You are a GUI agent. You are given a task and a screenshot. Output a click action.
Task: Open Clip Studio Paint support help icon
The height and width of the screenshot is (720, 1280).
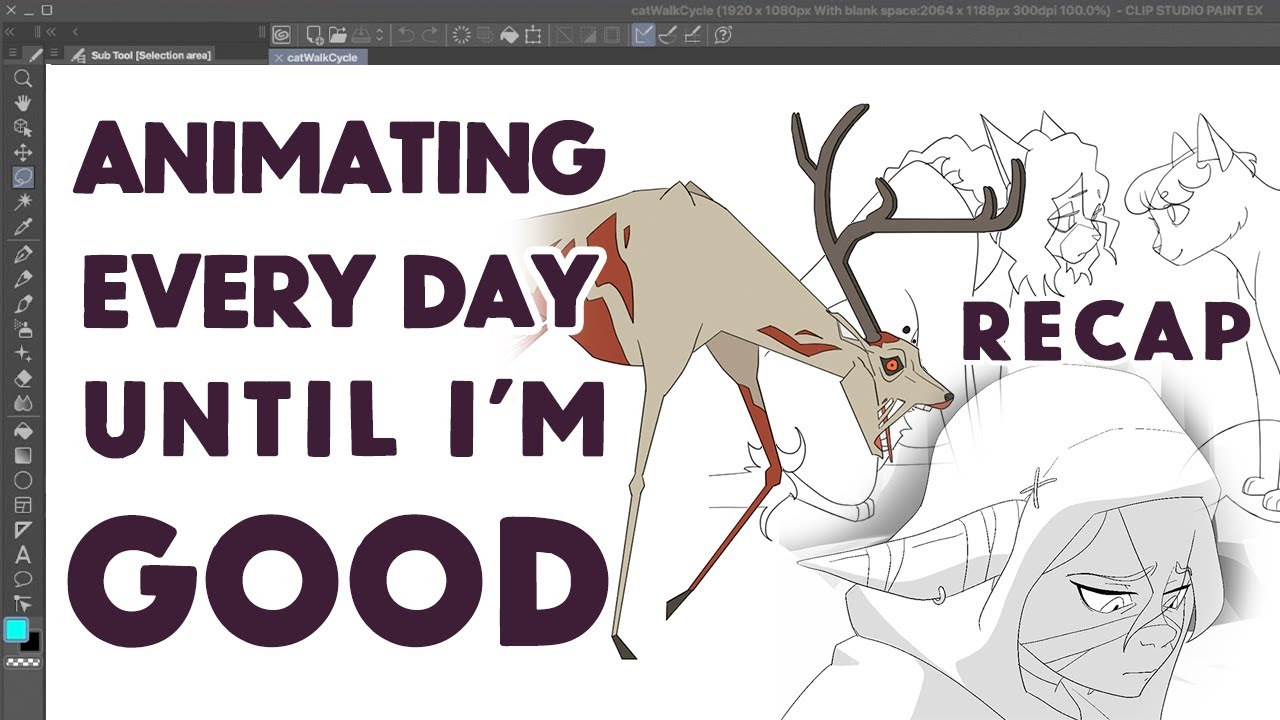point(723,35)
